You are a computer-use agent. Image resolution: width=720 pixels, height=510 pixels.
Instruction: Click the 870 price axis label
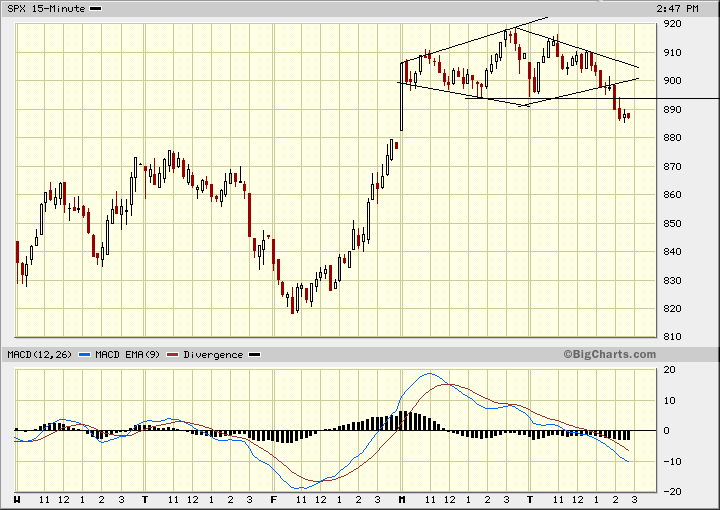672,167
